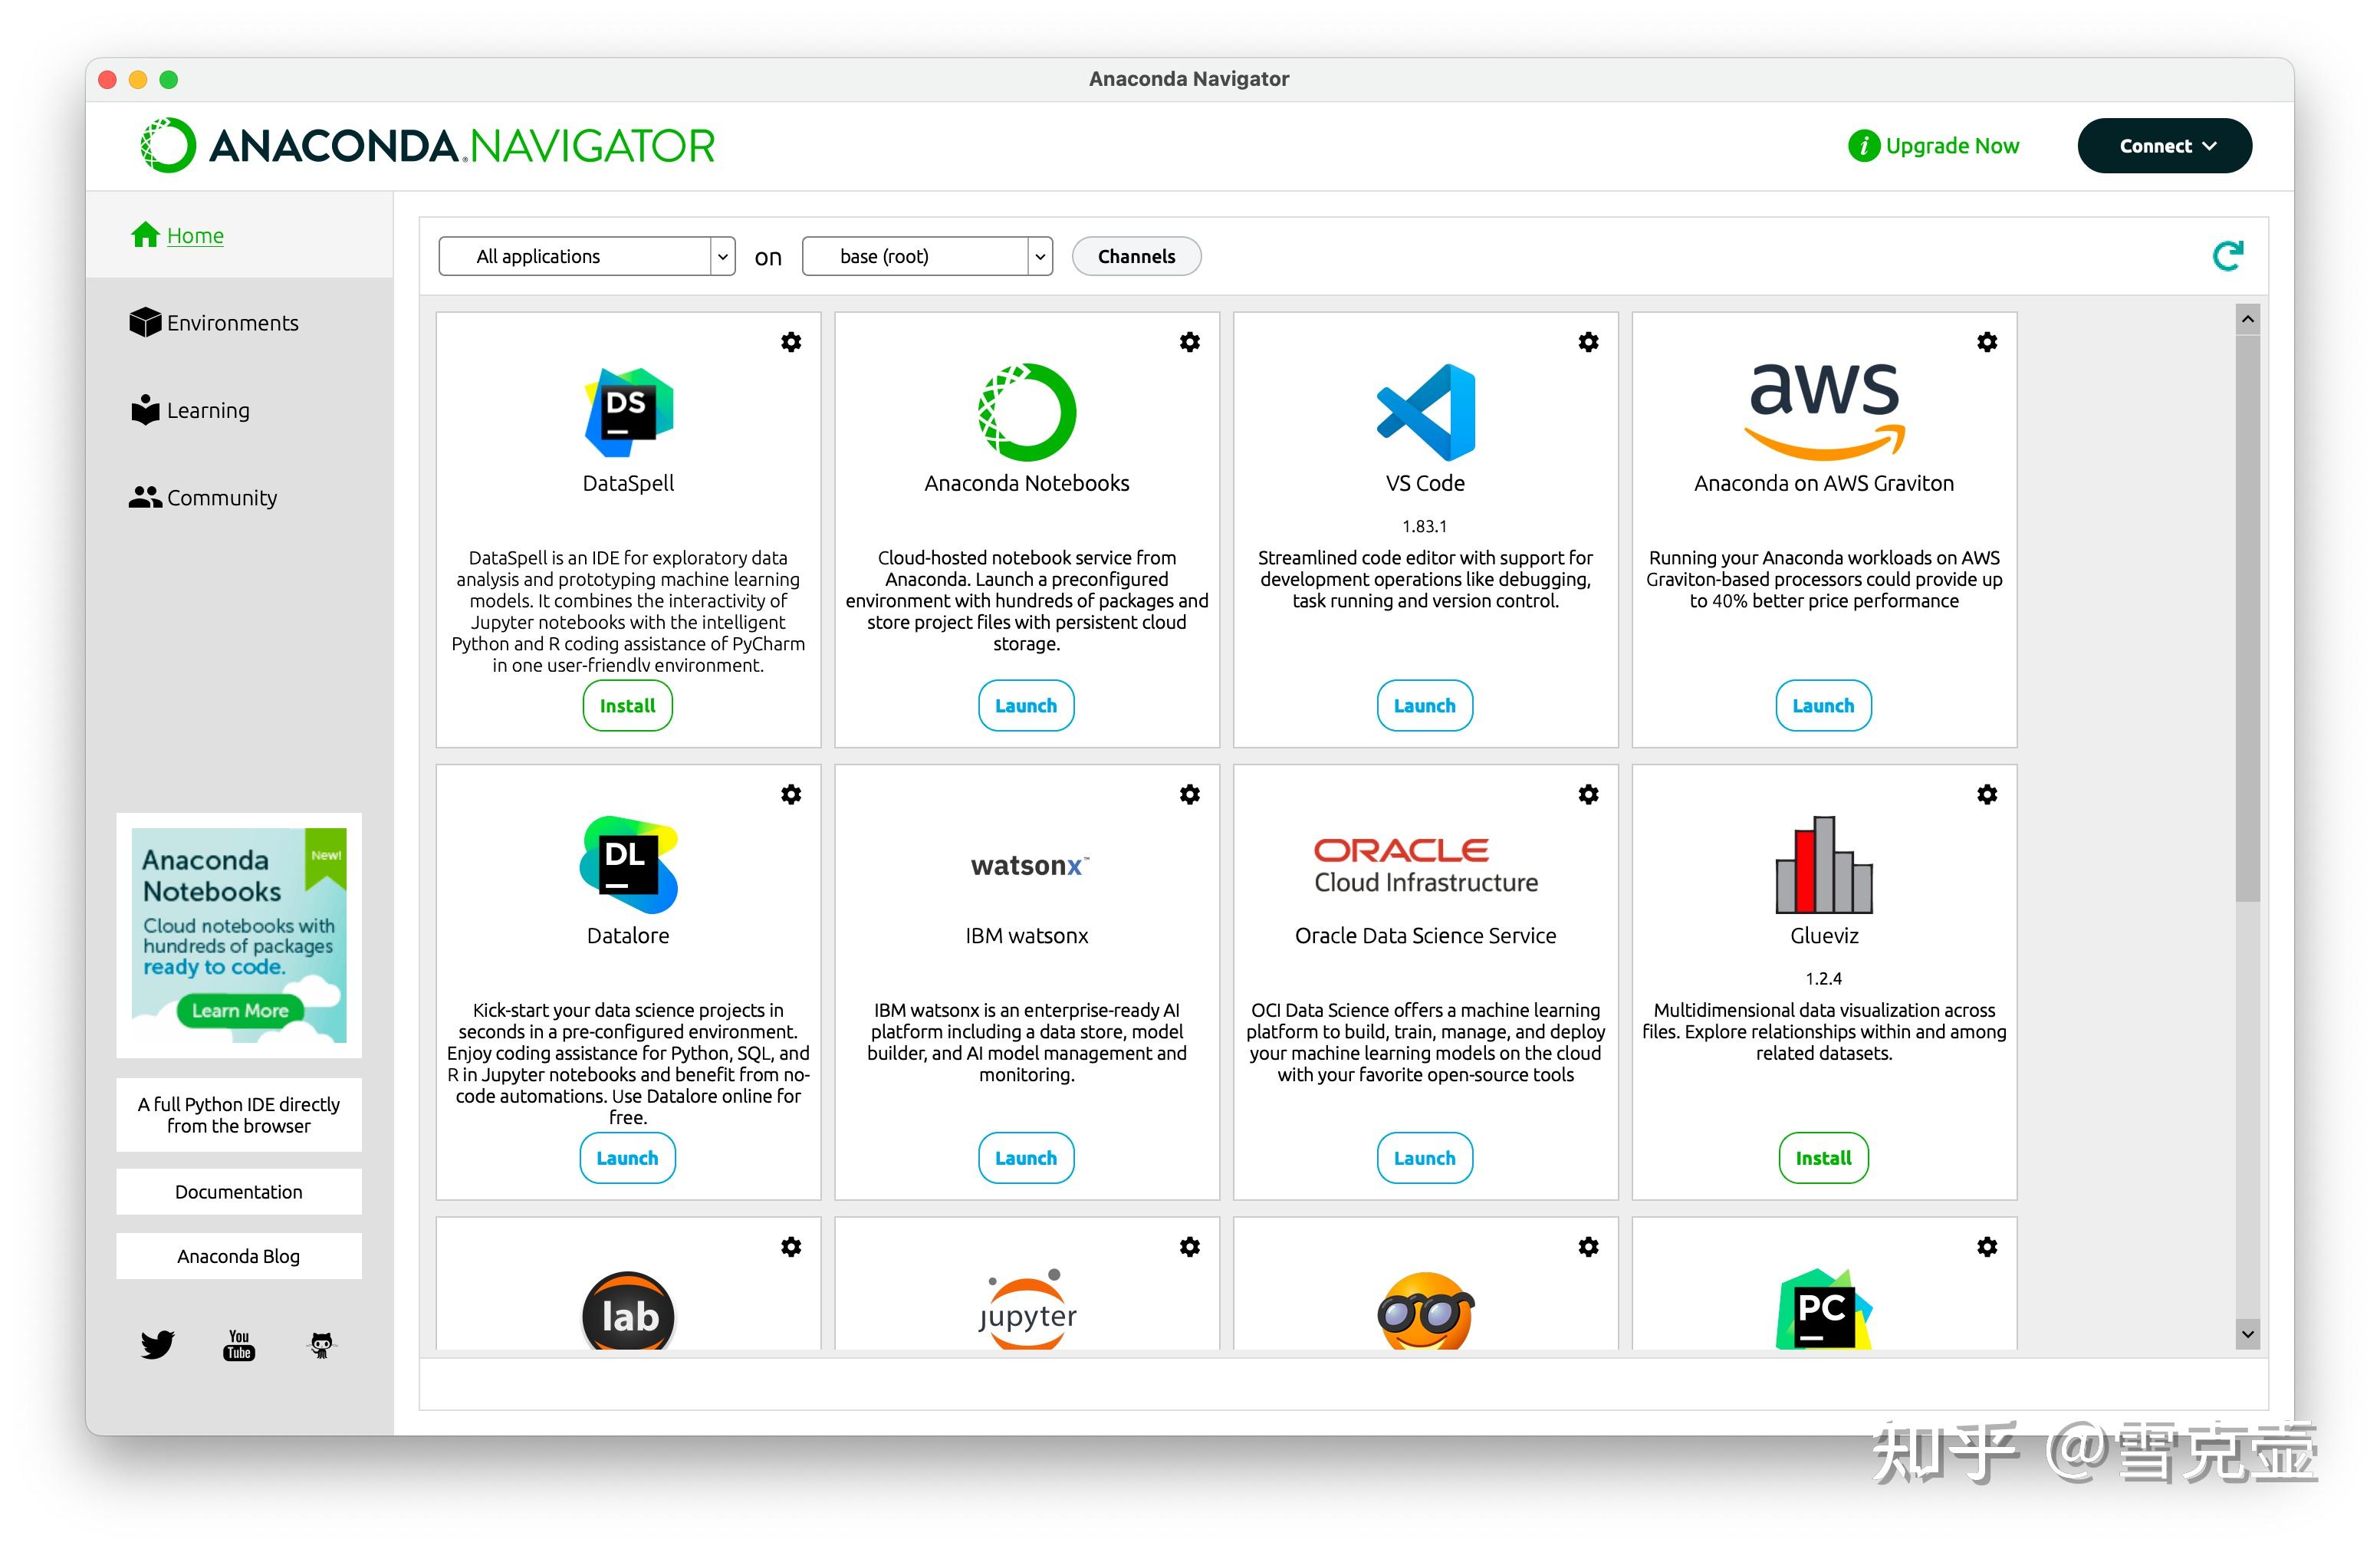Open the Twitter icon in sidebar
This screenshot has width=2380, height=1549.
[157, 1344]
